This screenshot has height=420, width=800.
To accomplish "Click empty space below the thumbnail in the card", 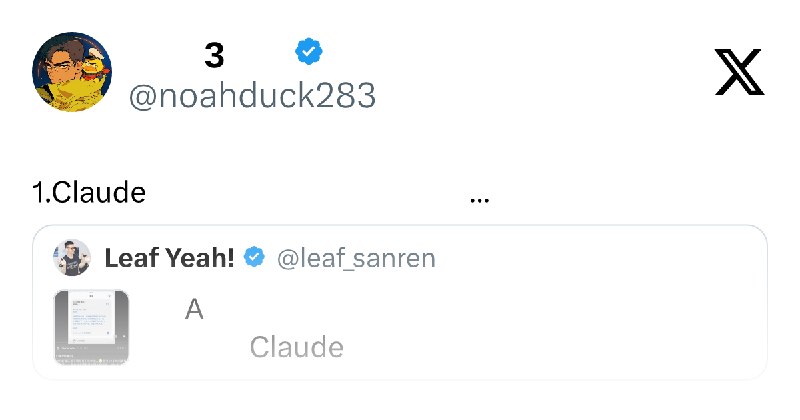I will pos(91,372).
